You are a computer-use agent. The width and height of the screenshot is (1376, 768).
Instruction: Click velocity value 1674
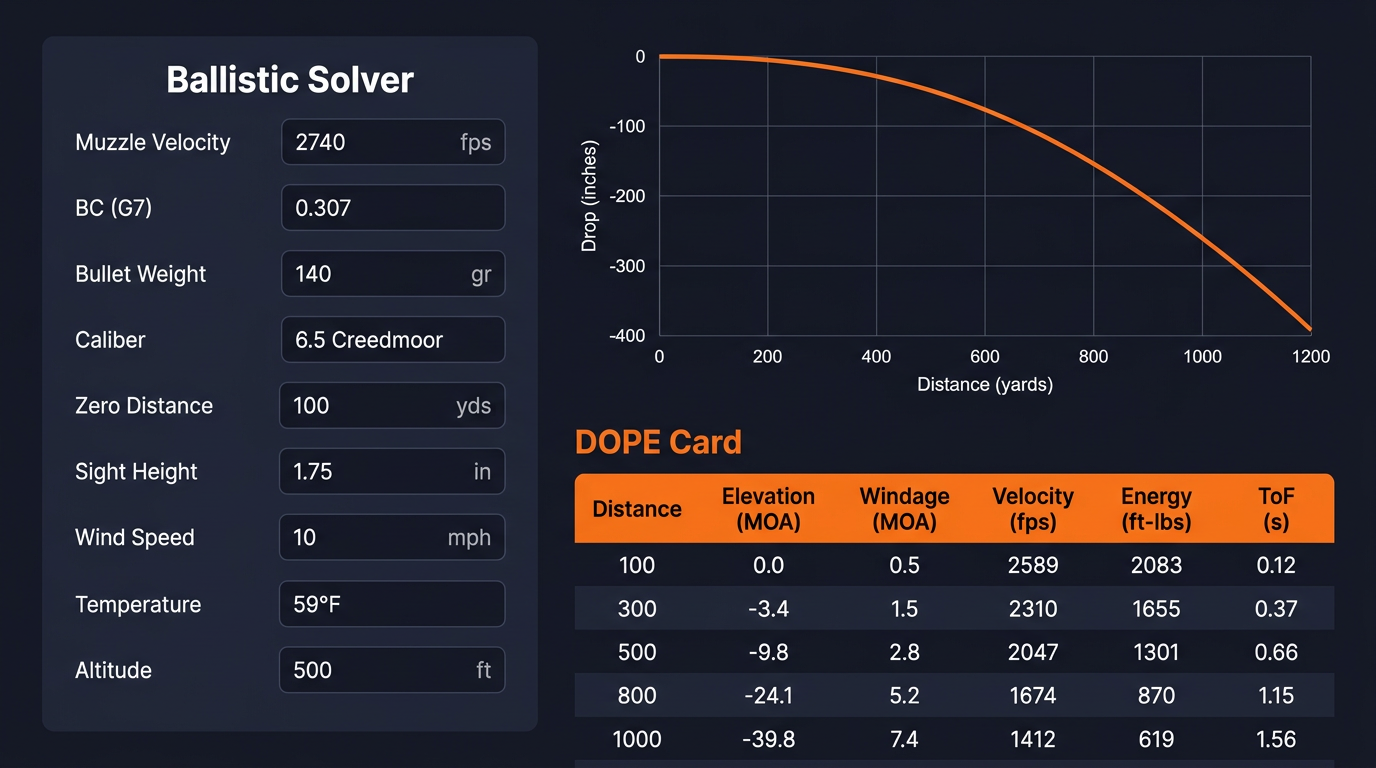[x=1033, y=696]
